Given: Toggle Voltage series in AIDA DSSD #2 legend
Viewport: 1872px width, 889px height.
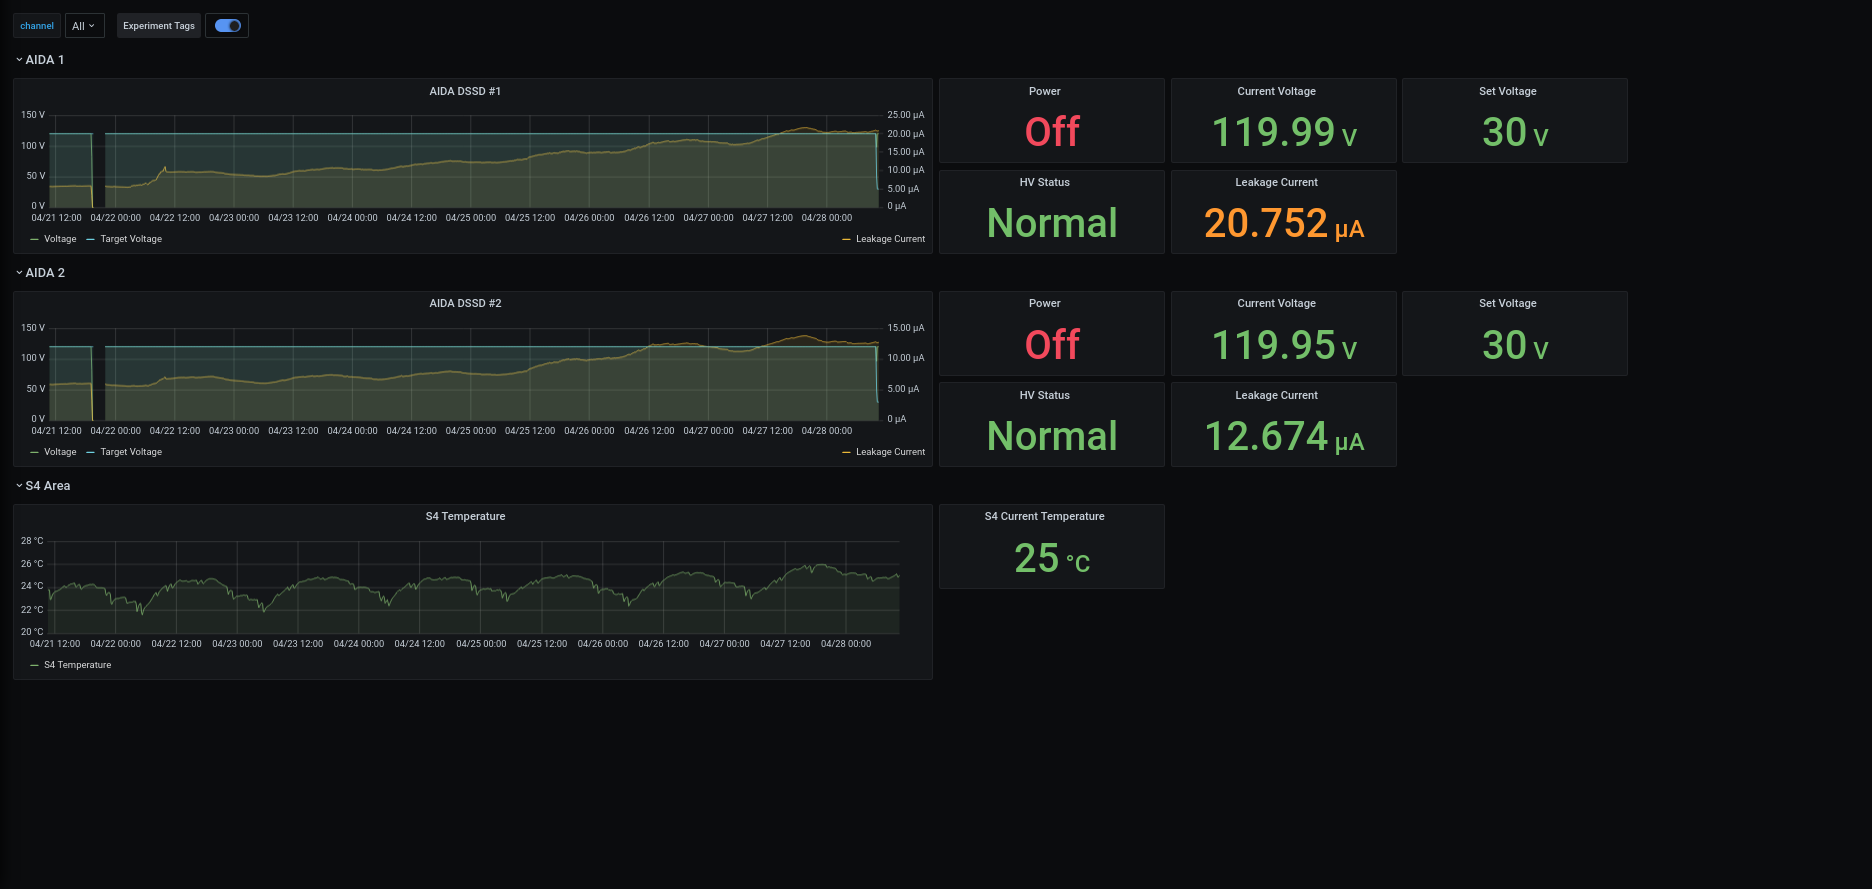Looking at the screenshot, I should [x=54, y=452].
